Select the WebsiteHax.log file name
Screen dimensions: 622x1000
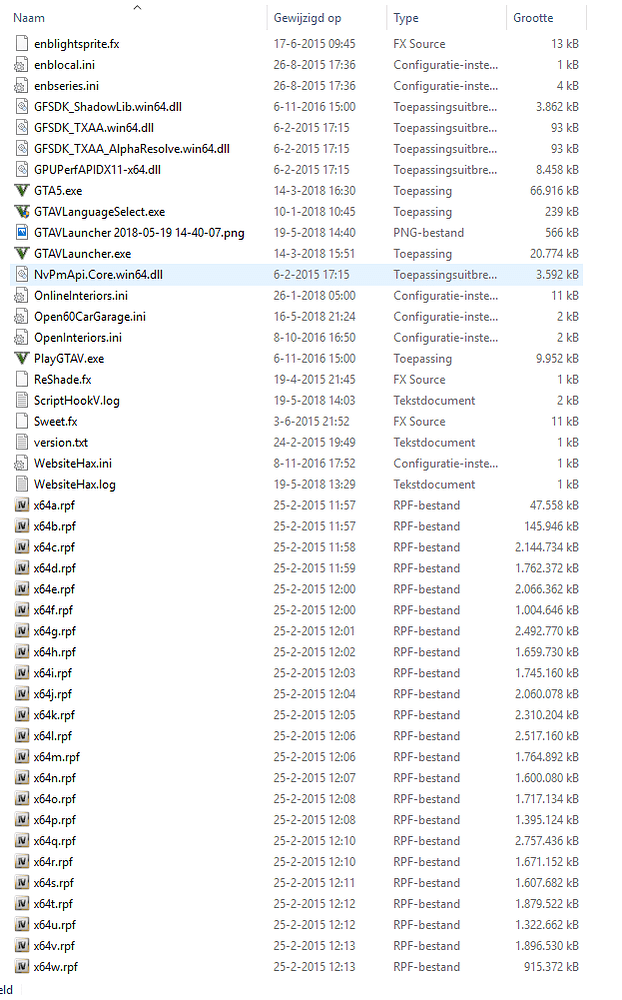[75, 485]
